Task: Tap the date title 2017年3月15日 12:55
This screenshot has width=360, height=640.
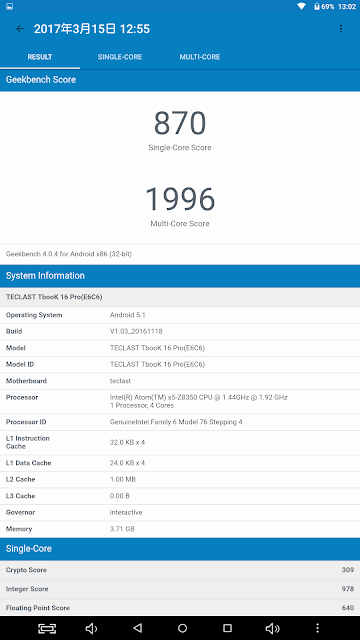Action: (92, 29)
